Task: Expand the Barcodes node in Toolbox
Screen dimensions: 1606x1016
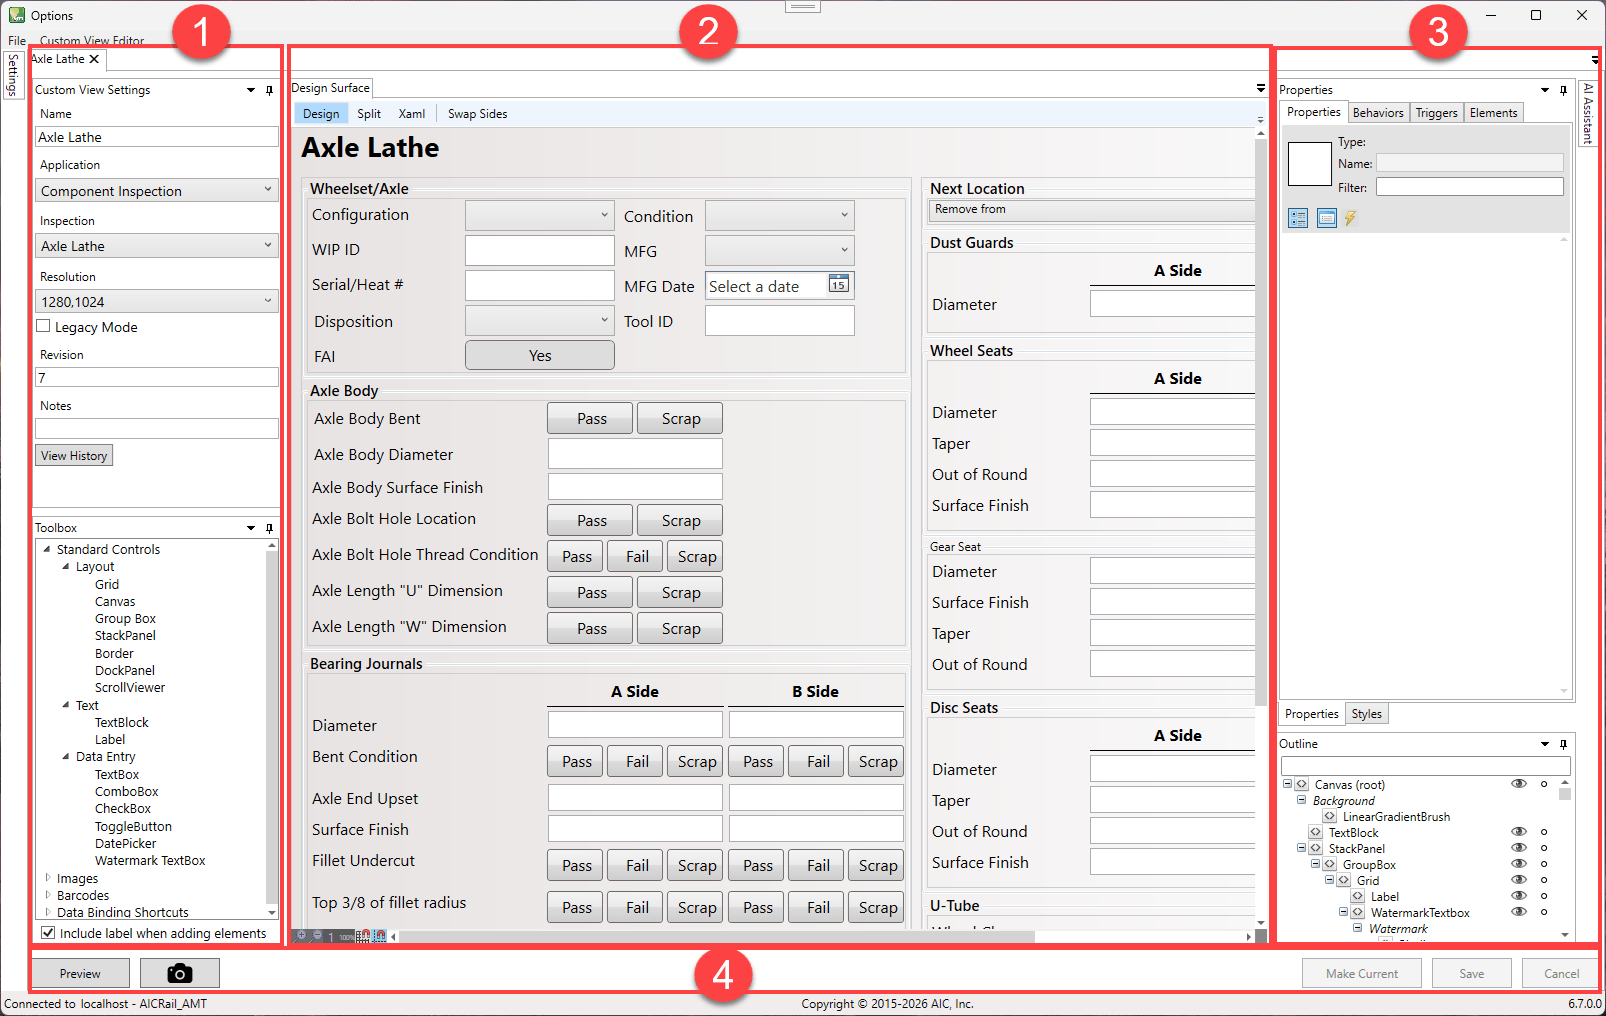Action: (x=48, y=895)
